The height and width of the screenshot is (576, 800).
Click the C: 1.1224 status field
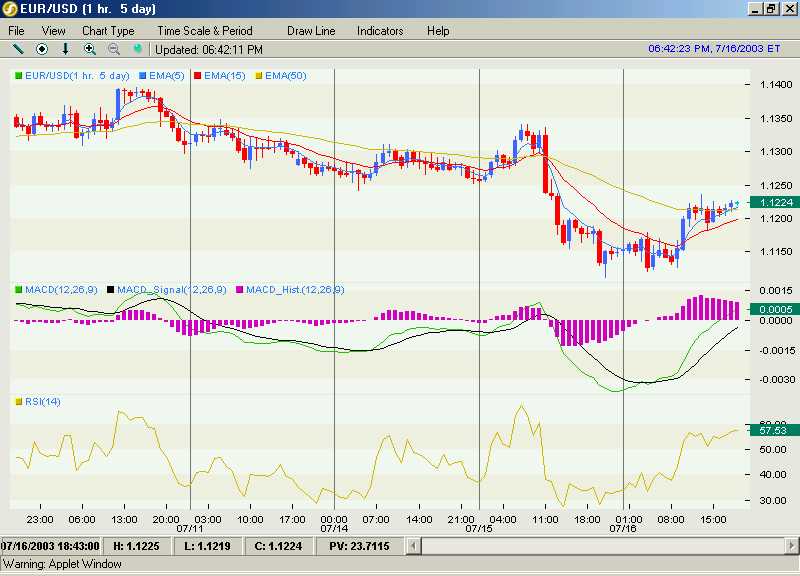point(278,546)
